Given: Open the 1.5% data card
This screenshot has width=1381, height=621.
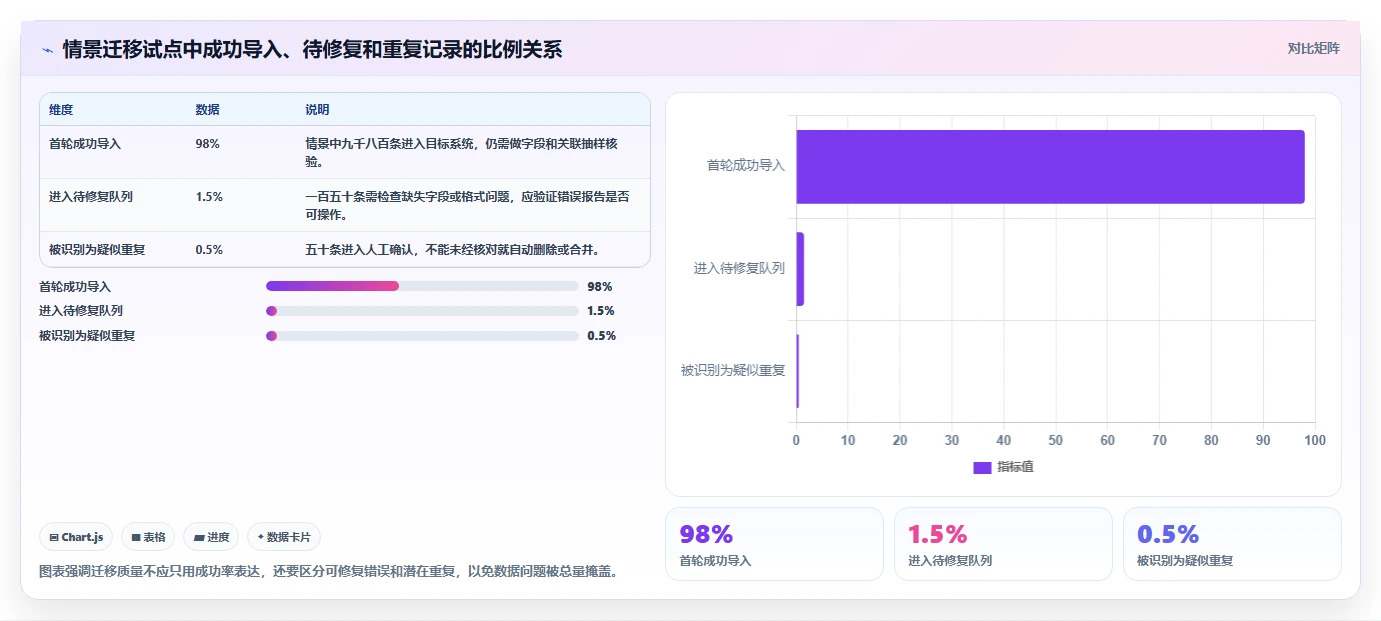Looking at the screenshot, I should pyautogui.click(x=1003, y=544).
